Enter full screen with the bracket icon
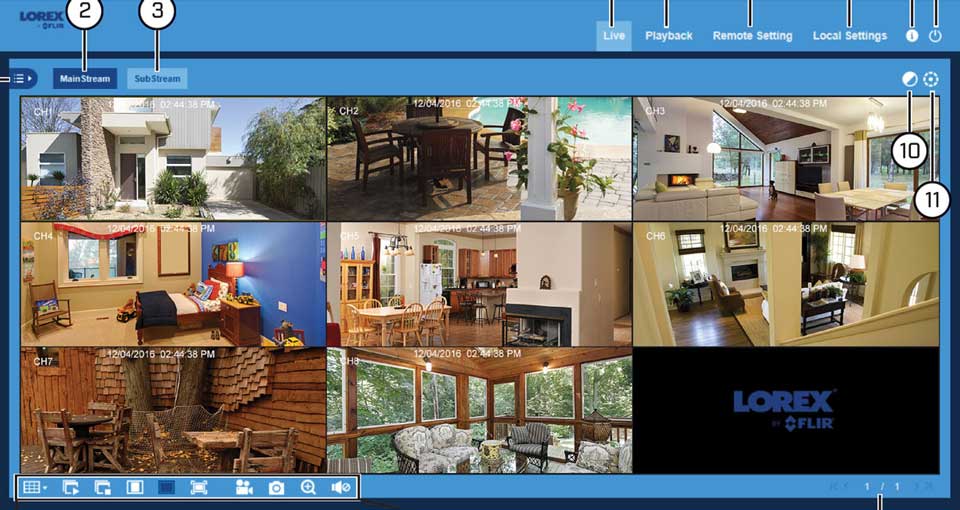Screen dimensions: 960x510 coord(199,488)
